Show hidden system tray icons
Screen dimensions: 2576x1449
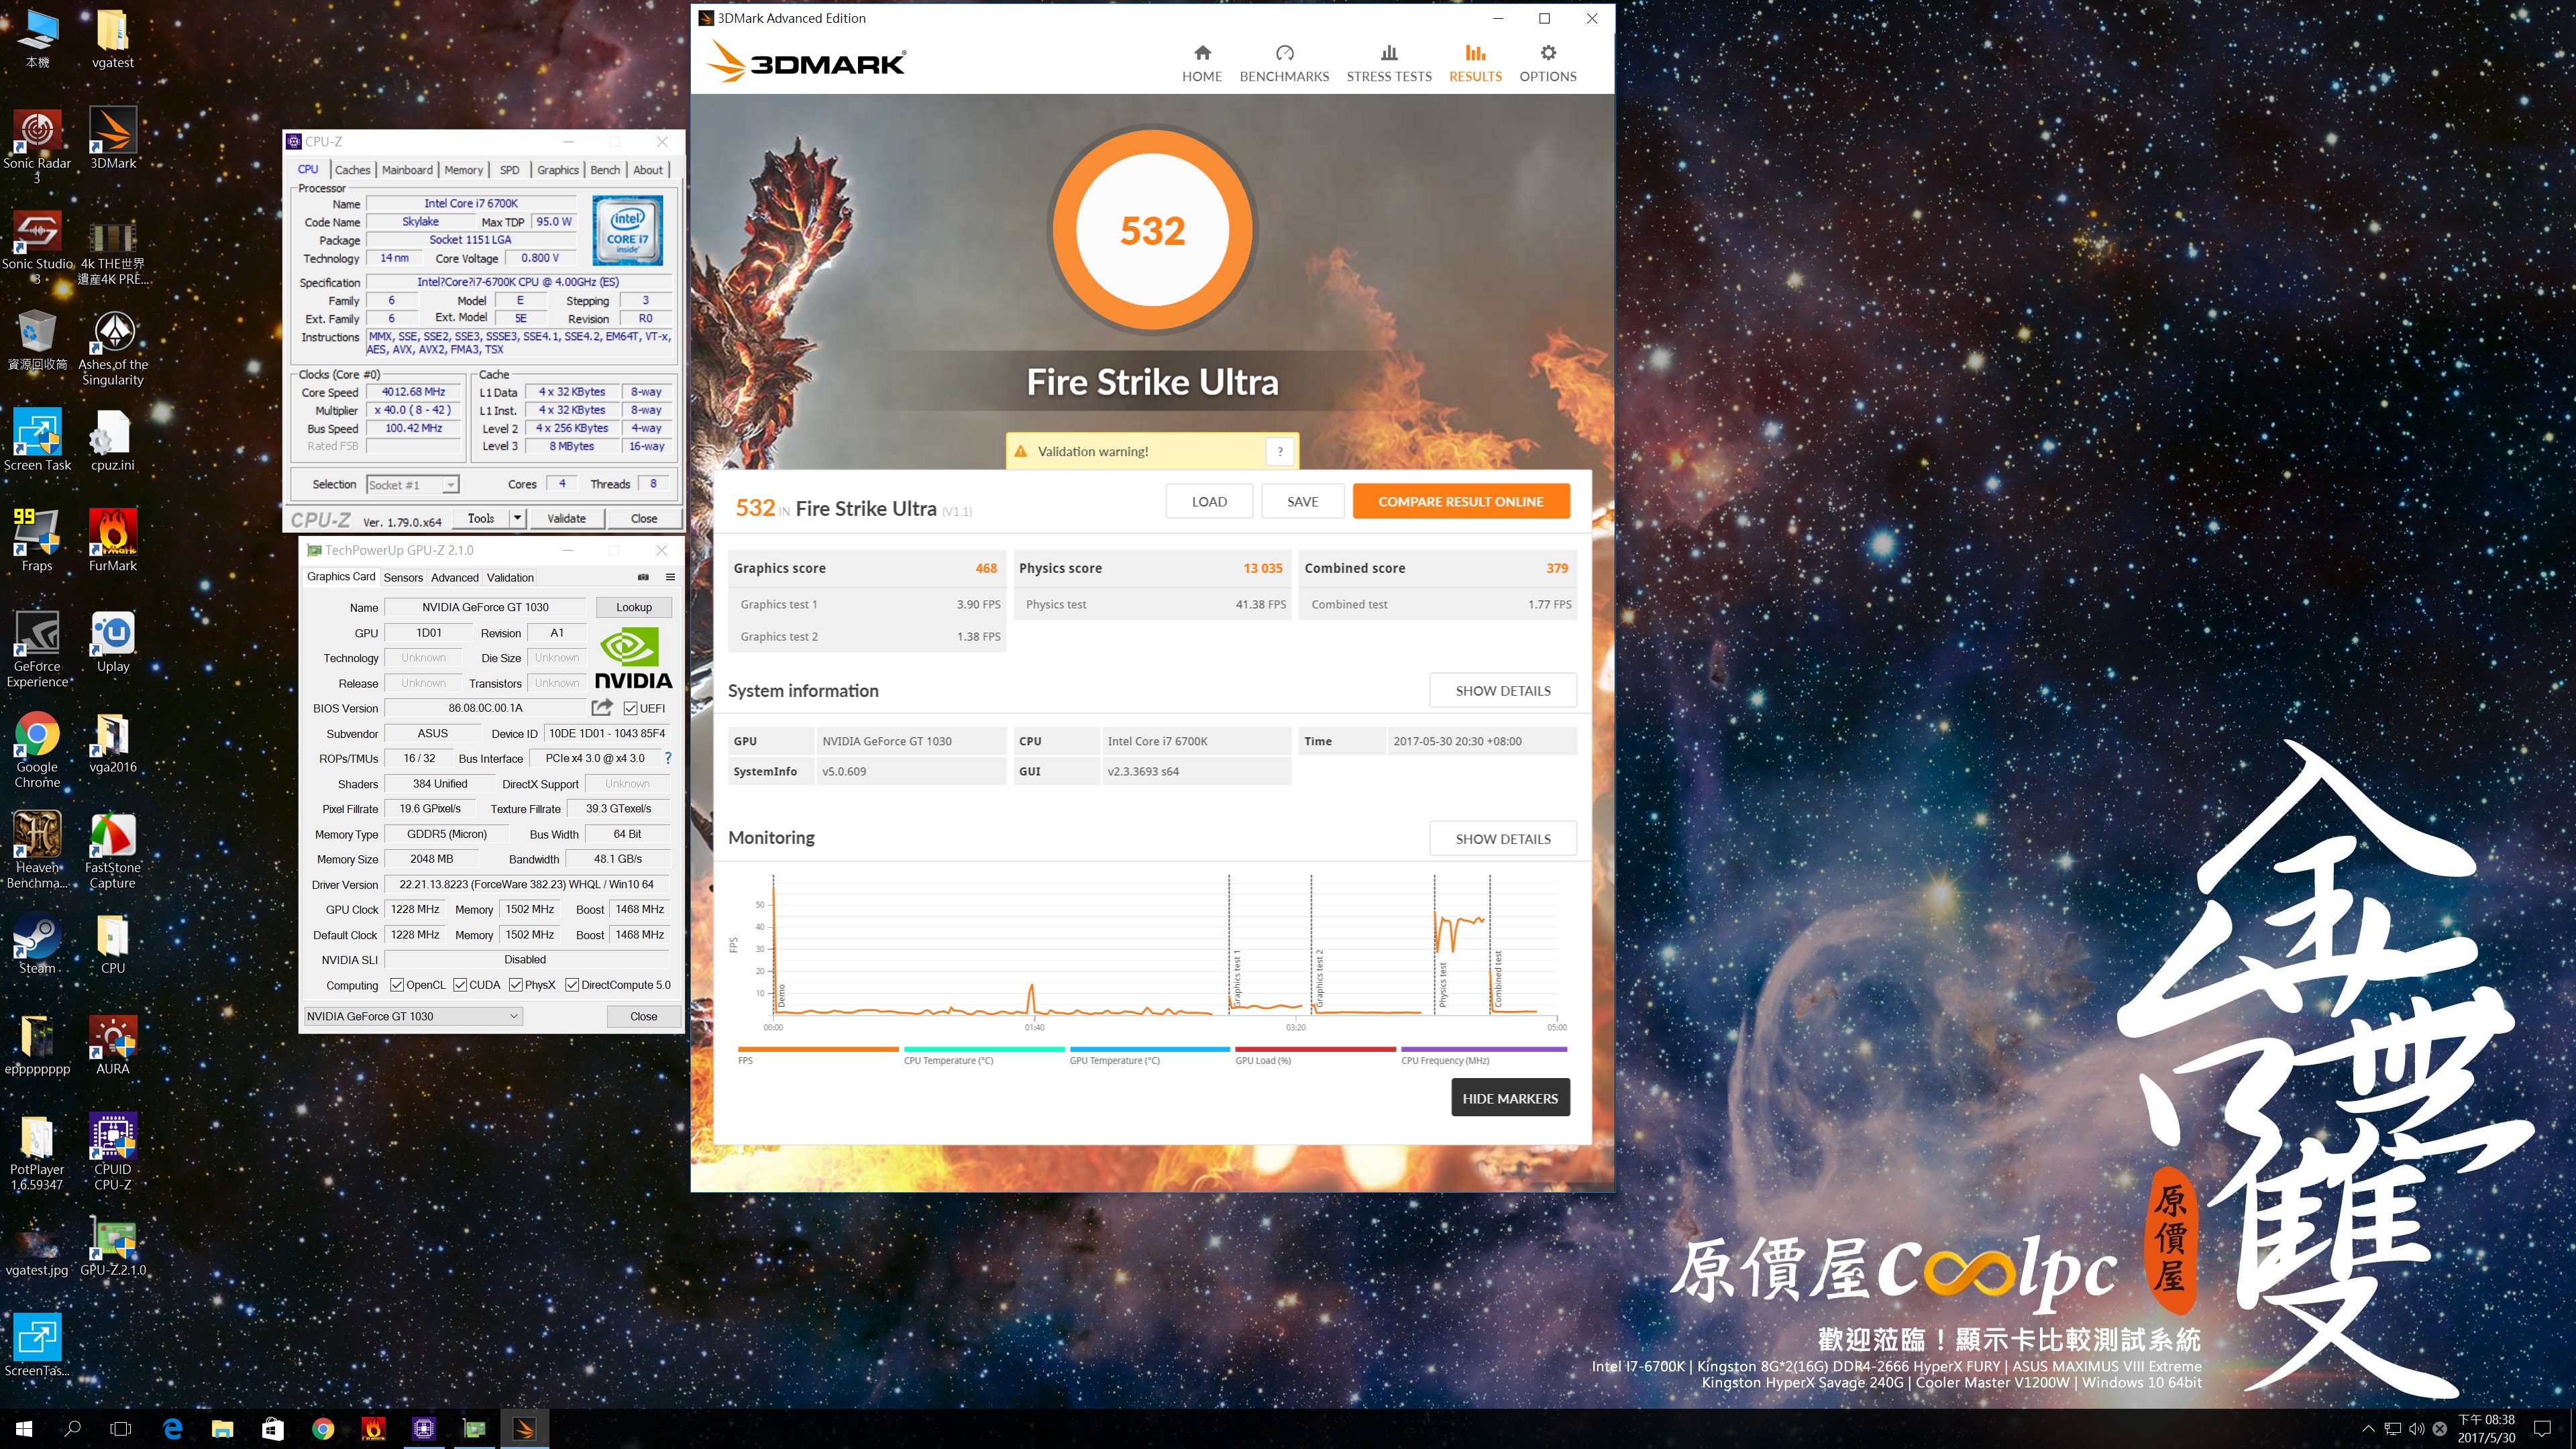(2368, 1428)
